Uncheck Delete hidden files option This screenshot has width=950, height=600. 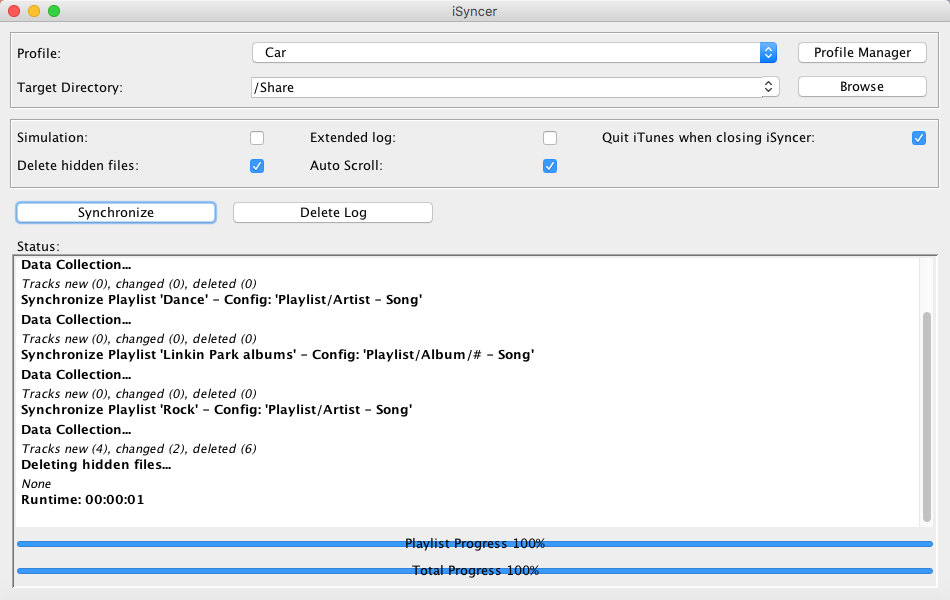point(257,166)
